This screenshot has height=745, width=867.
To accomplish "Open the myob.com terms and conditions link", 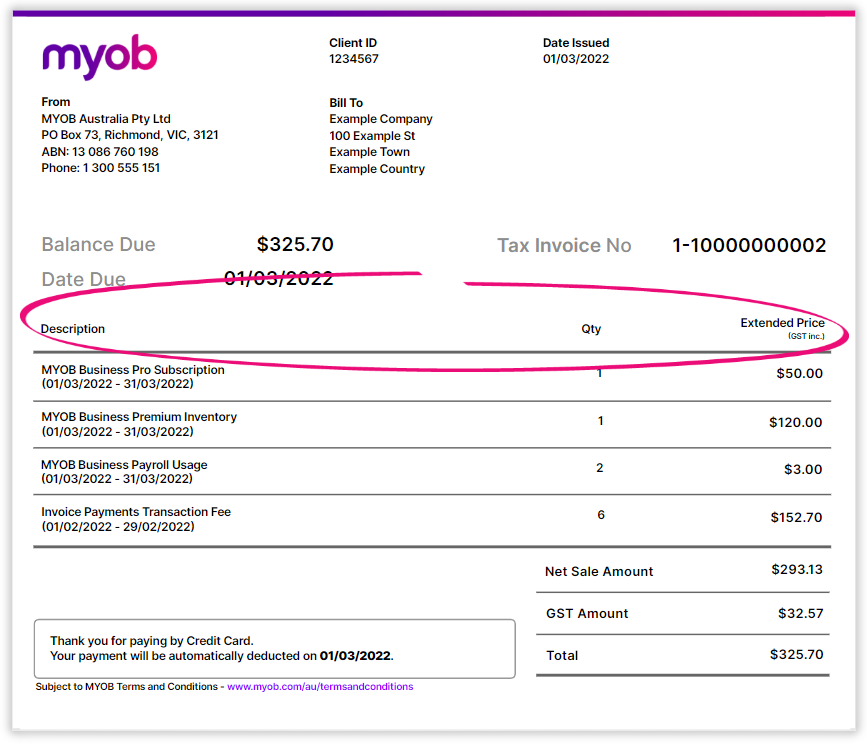I will 320,687.
